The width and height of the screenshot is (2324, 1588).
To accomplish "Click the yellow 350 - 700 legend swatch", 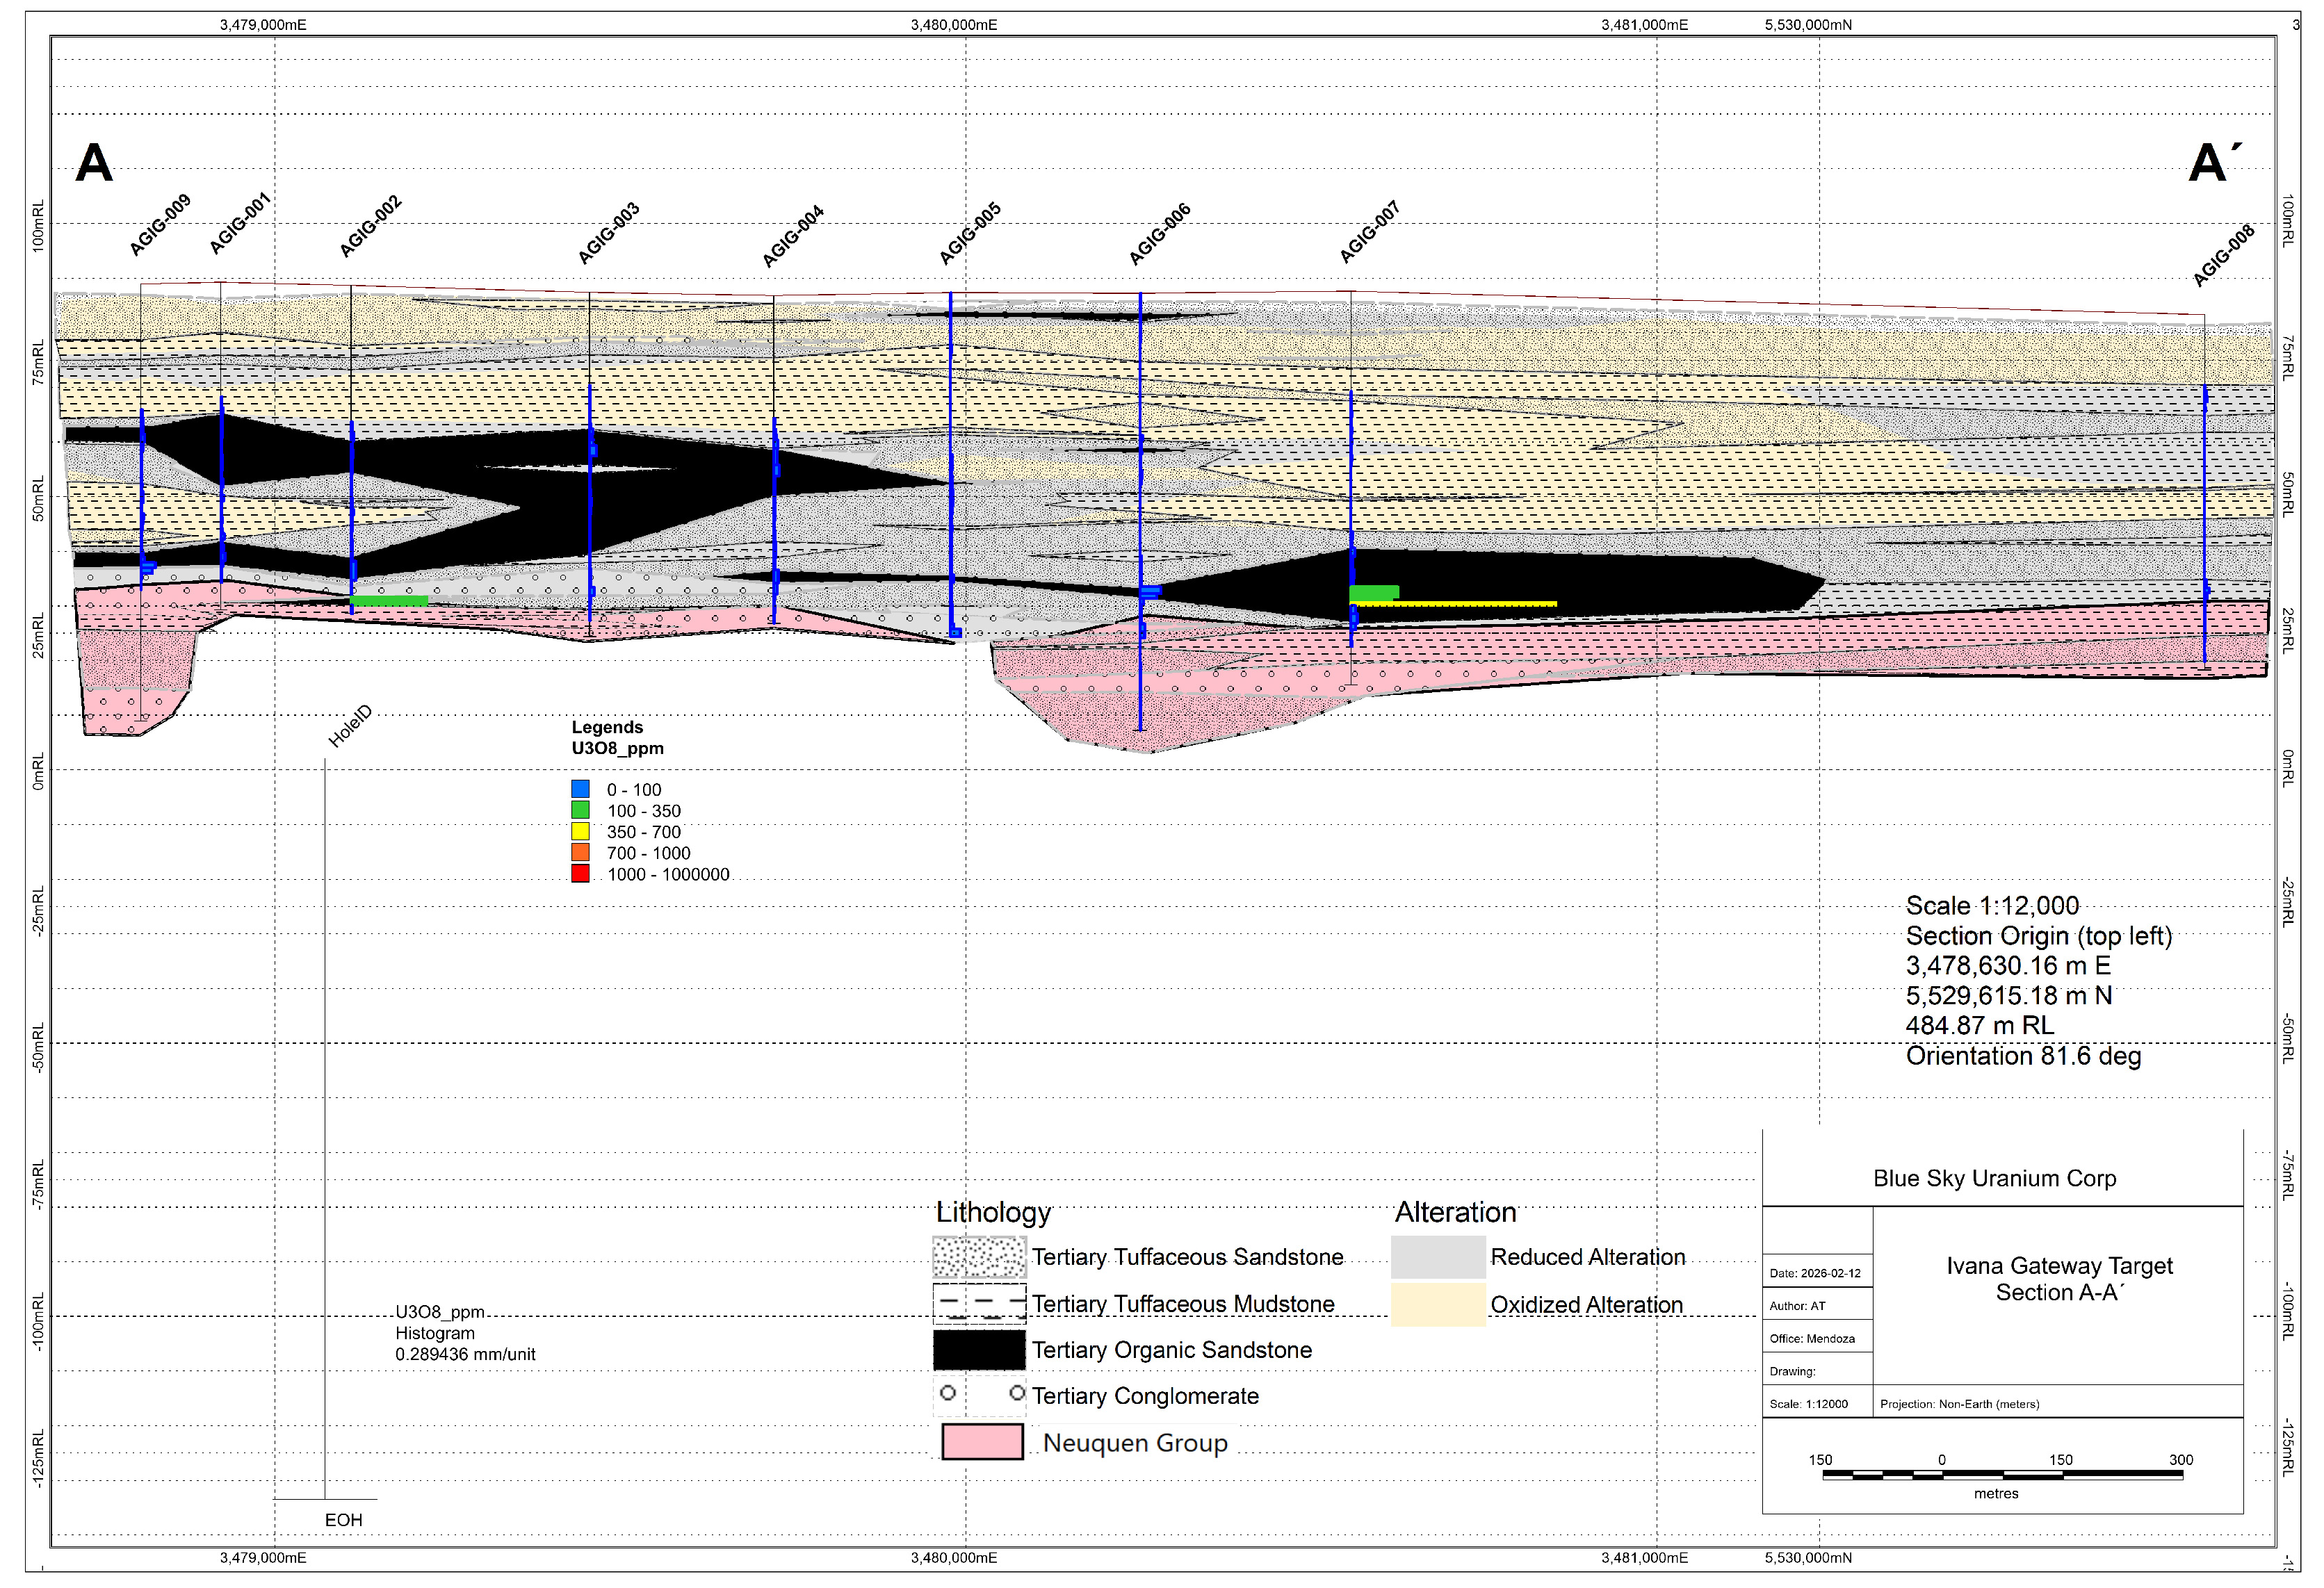I will tap(580, 831).
